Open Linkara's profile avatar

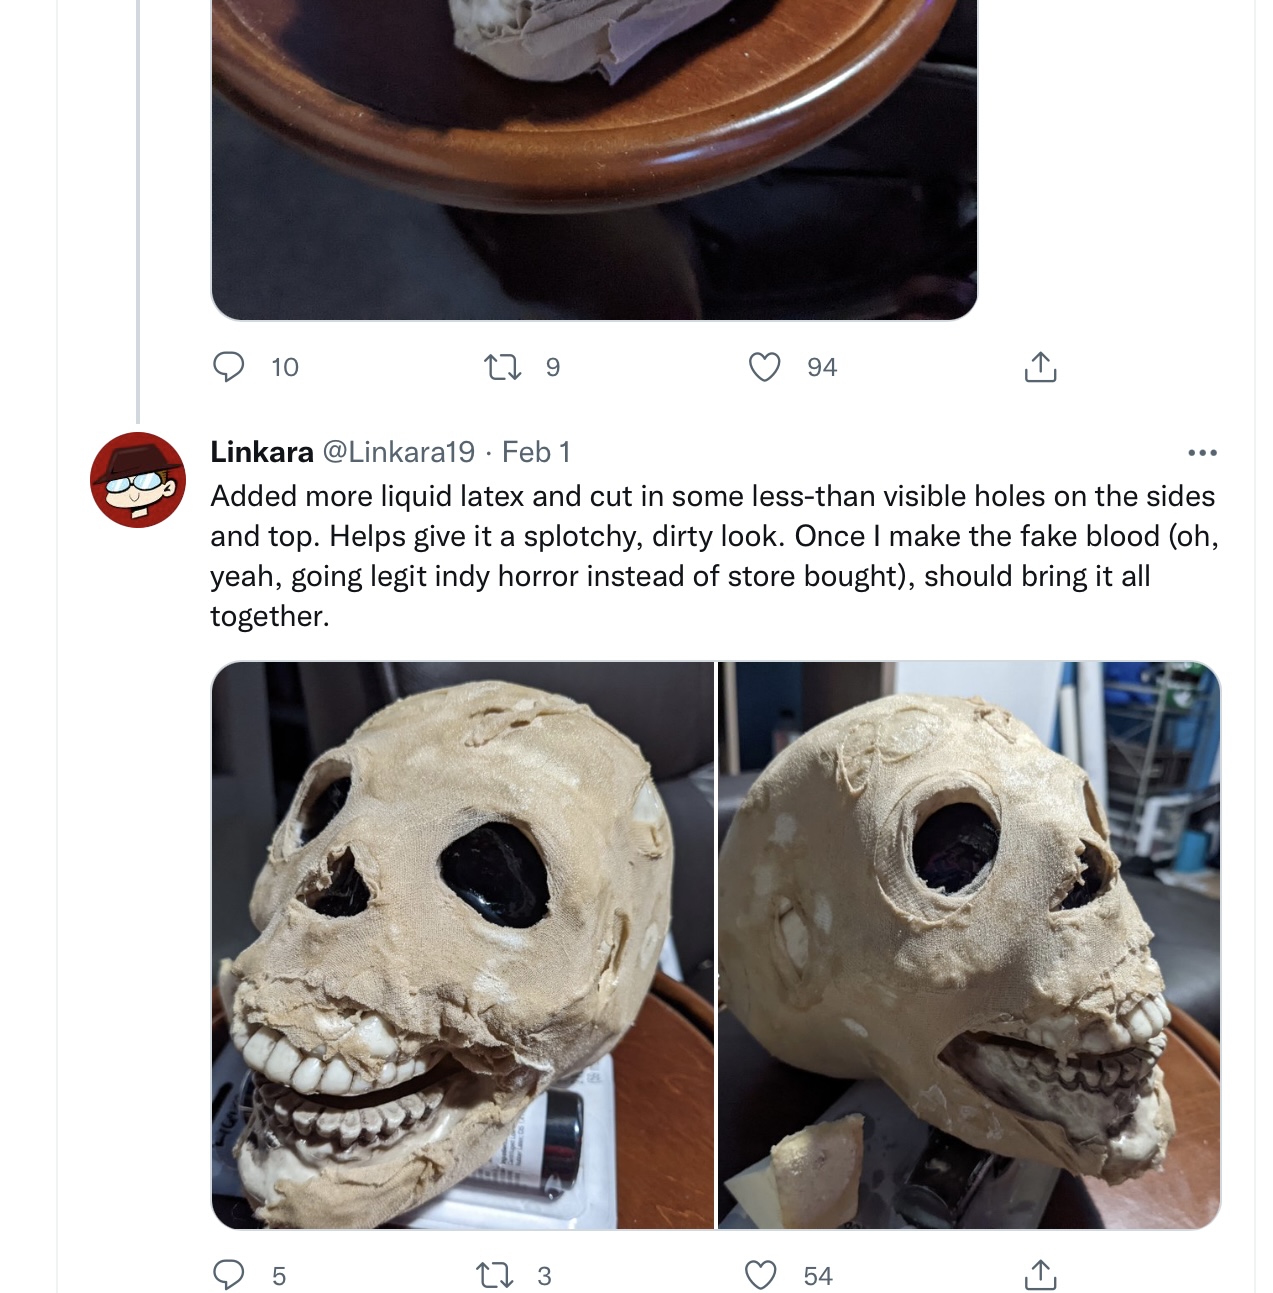[x=138, y=480]
